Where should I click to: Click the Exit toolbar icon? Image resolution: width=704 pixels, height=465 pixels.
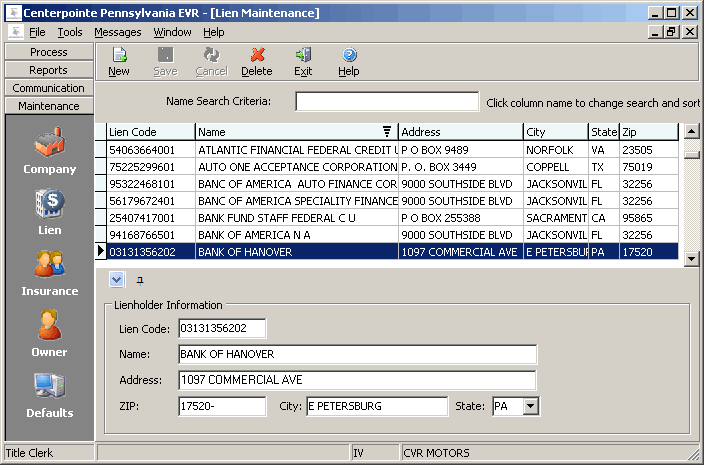click(x=303, y=55)
